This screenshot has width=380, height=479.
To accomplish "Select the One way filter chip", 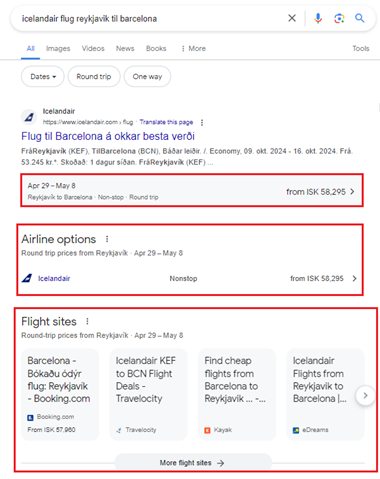I will coord(147,77).
